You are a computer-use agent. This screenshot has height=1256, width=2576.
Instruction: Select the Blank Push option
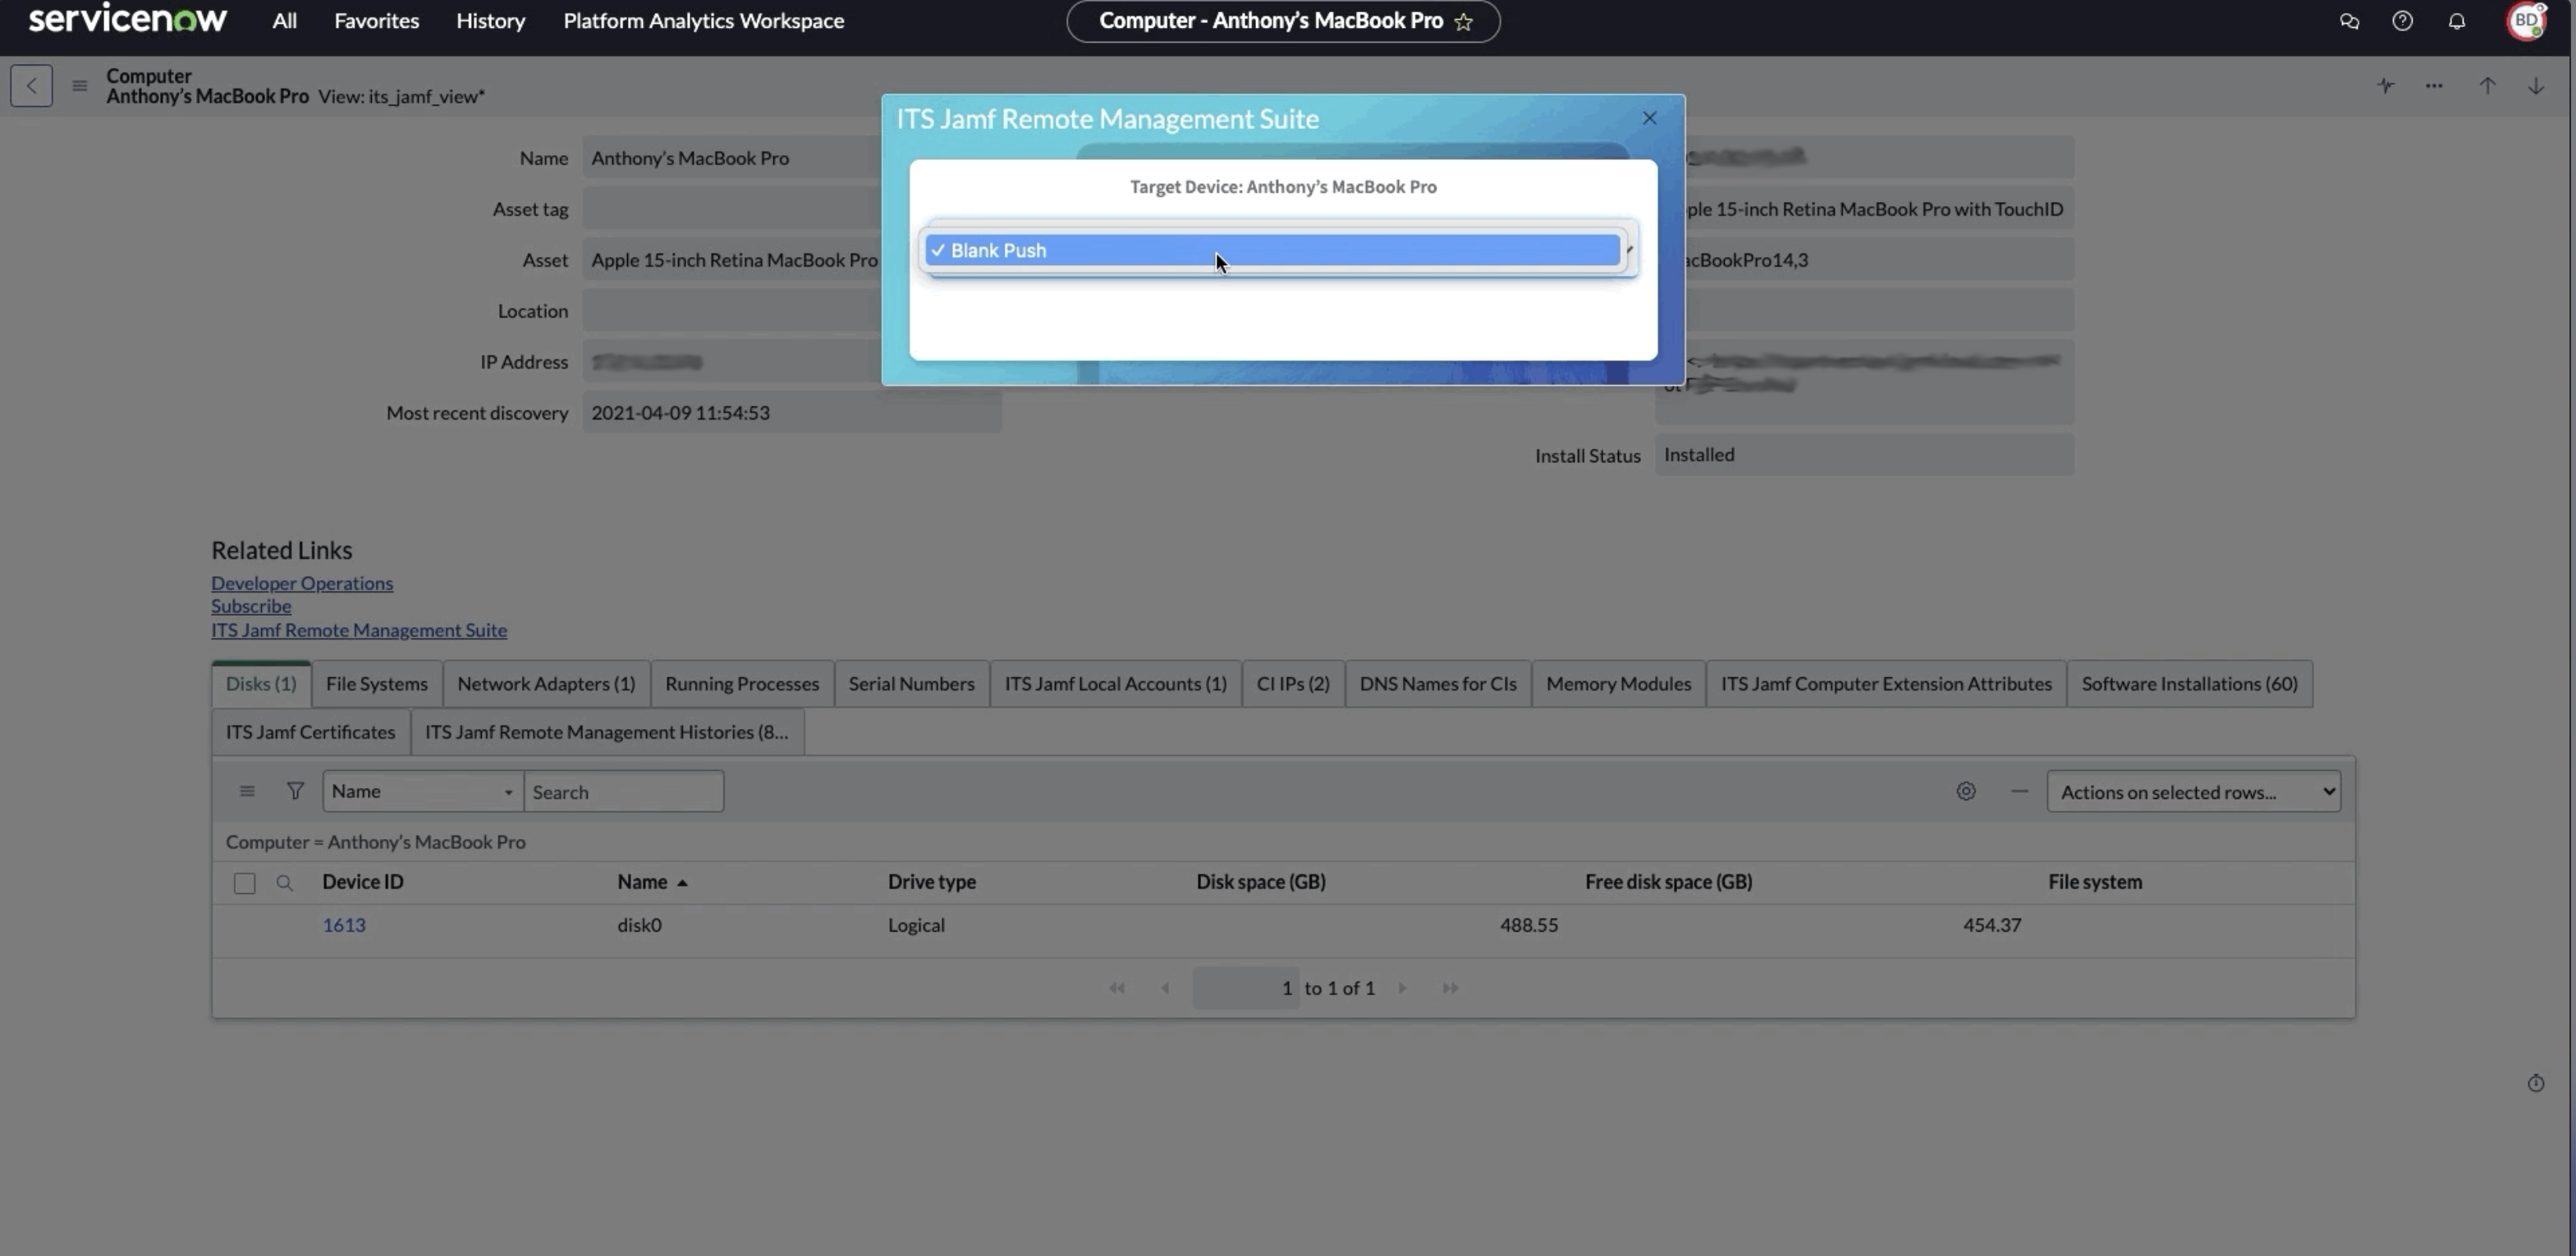pyautogui.click(x=1272, y=250)
